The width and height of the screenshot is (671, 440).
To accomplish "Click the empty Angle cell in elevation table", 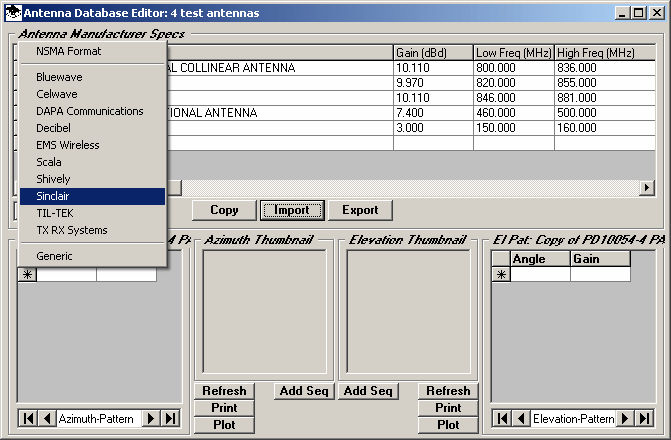I will pos(540,274).
